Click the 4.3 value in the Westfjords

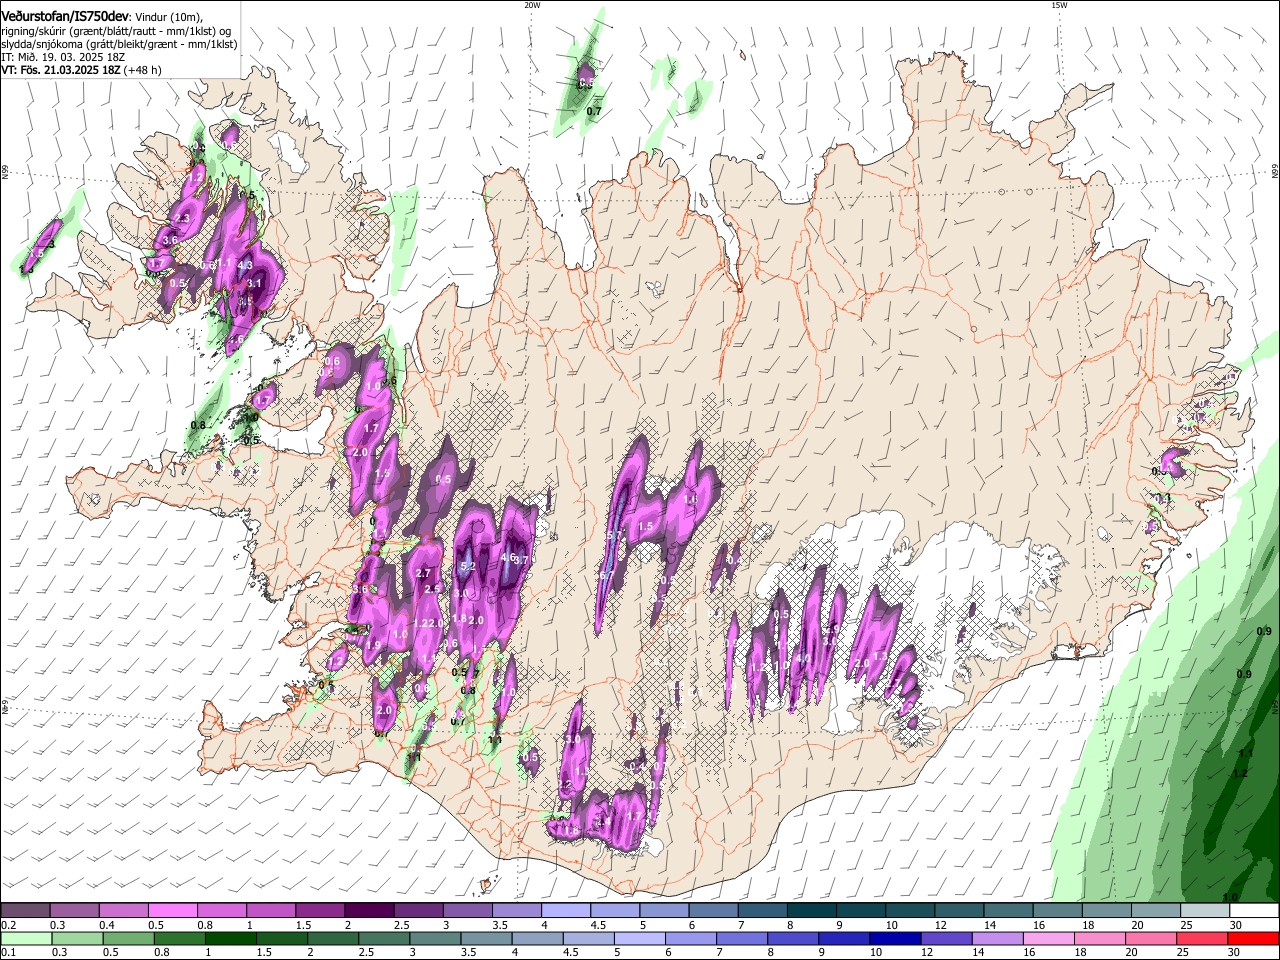(x=245, y=265)
